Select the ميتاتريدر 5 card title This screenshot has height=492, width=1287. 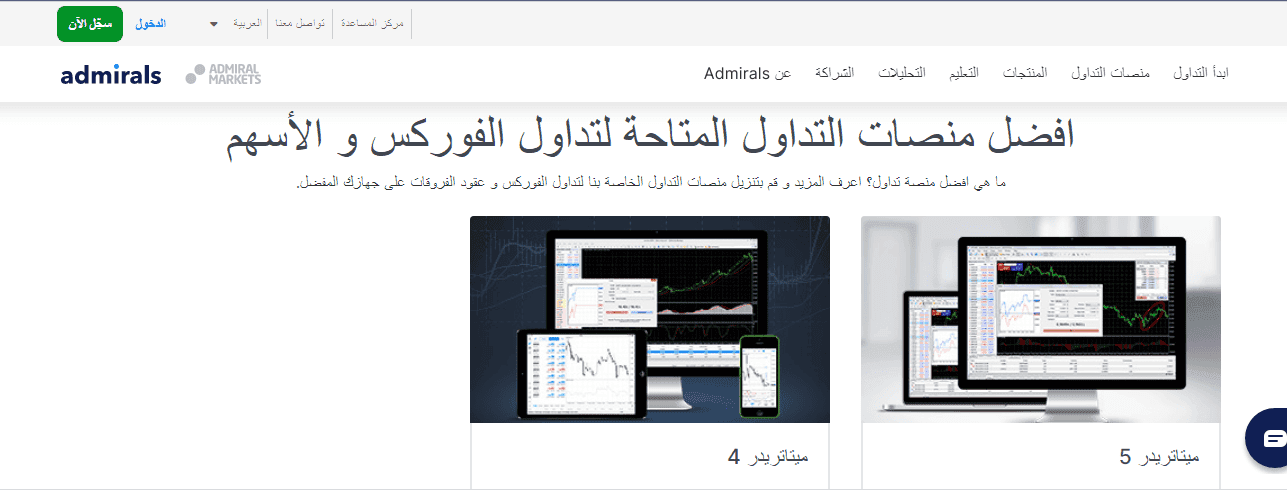(1159, 458)
